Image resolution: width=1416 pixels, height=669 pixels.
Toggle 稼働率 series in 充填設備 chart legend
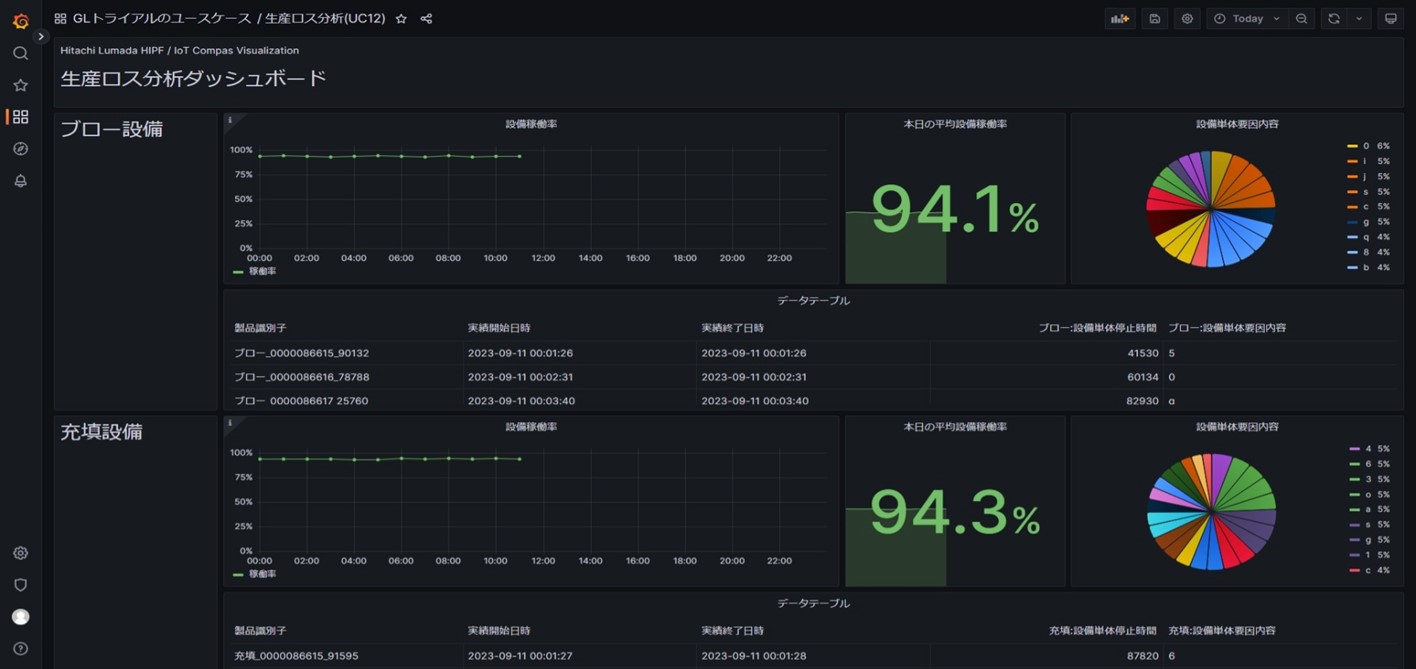pos(262,575)
